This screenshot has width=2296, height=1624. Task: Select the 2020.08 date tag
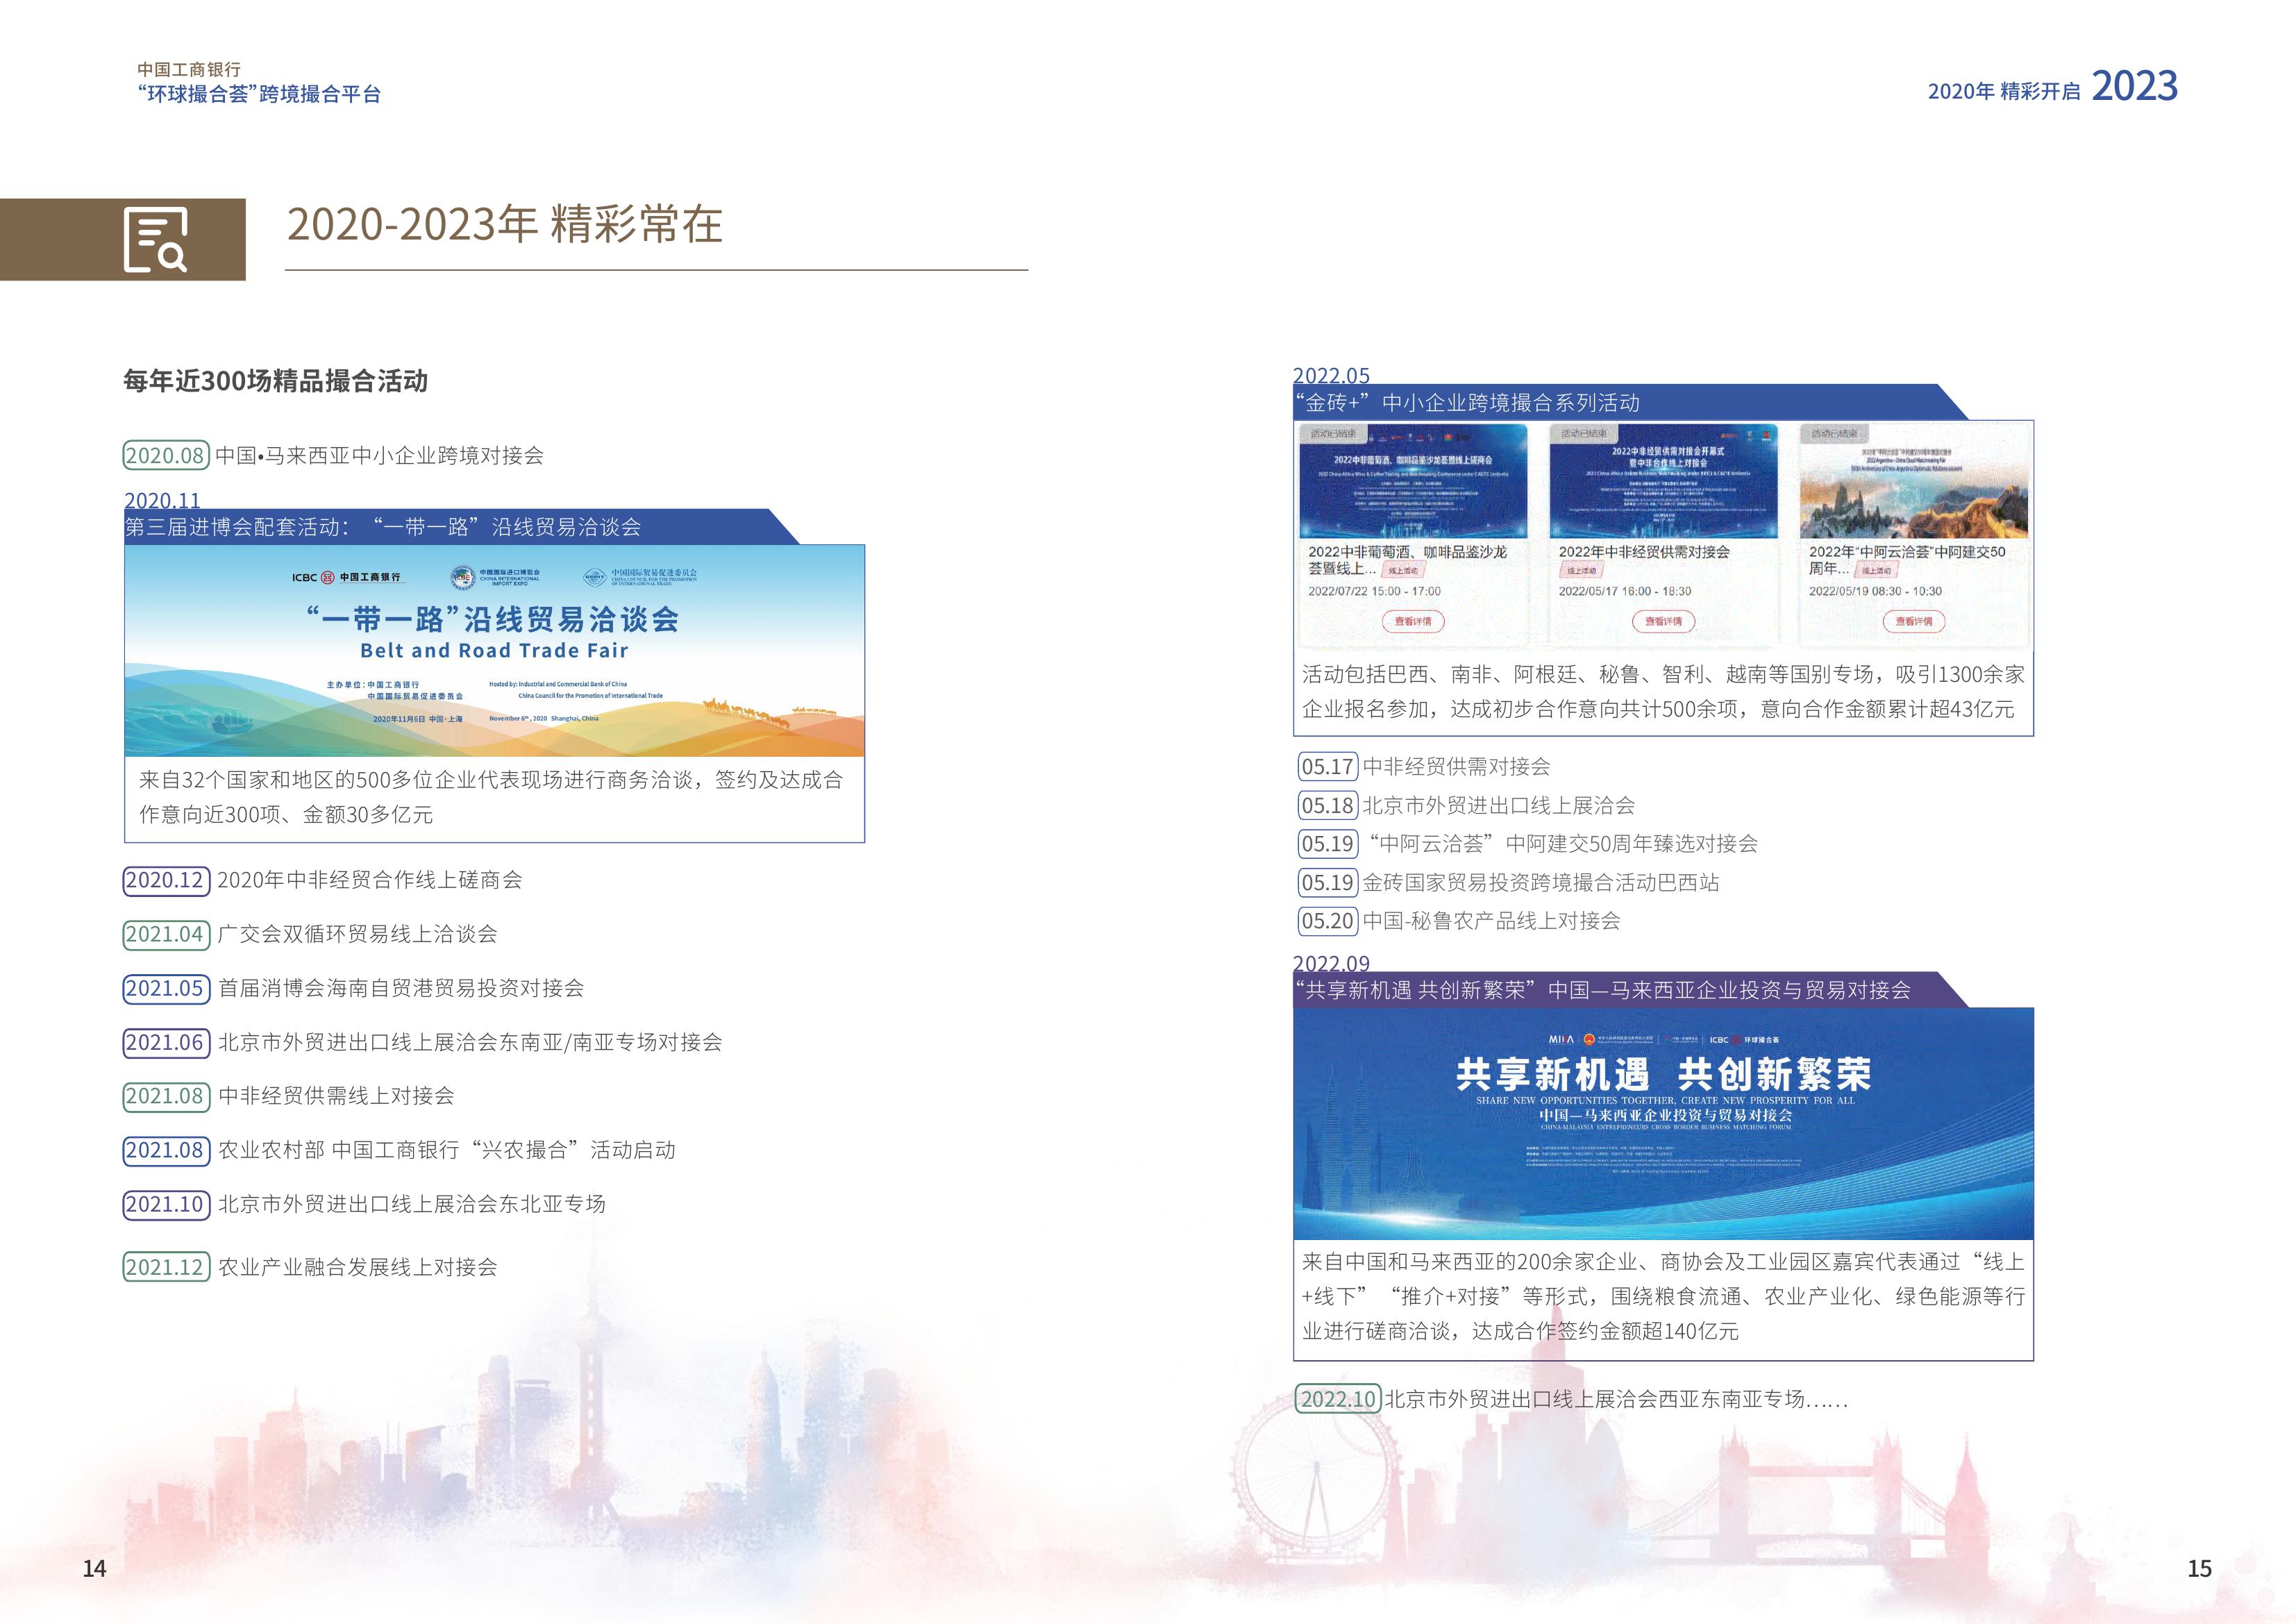(x=166, y=455)
